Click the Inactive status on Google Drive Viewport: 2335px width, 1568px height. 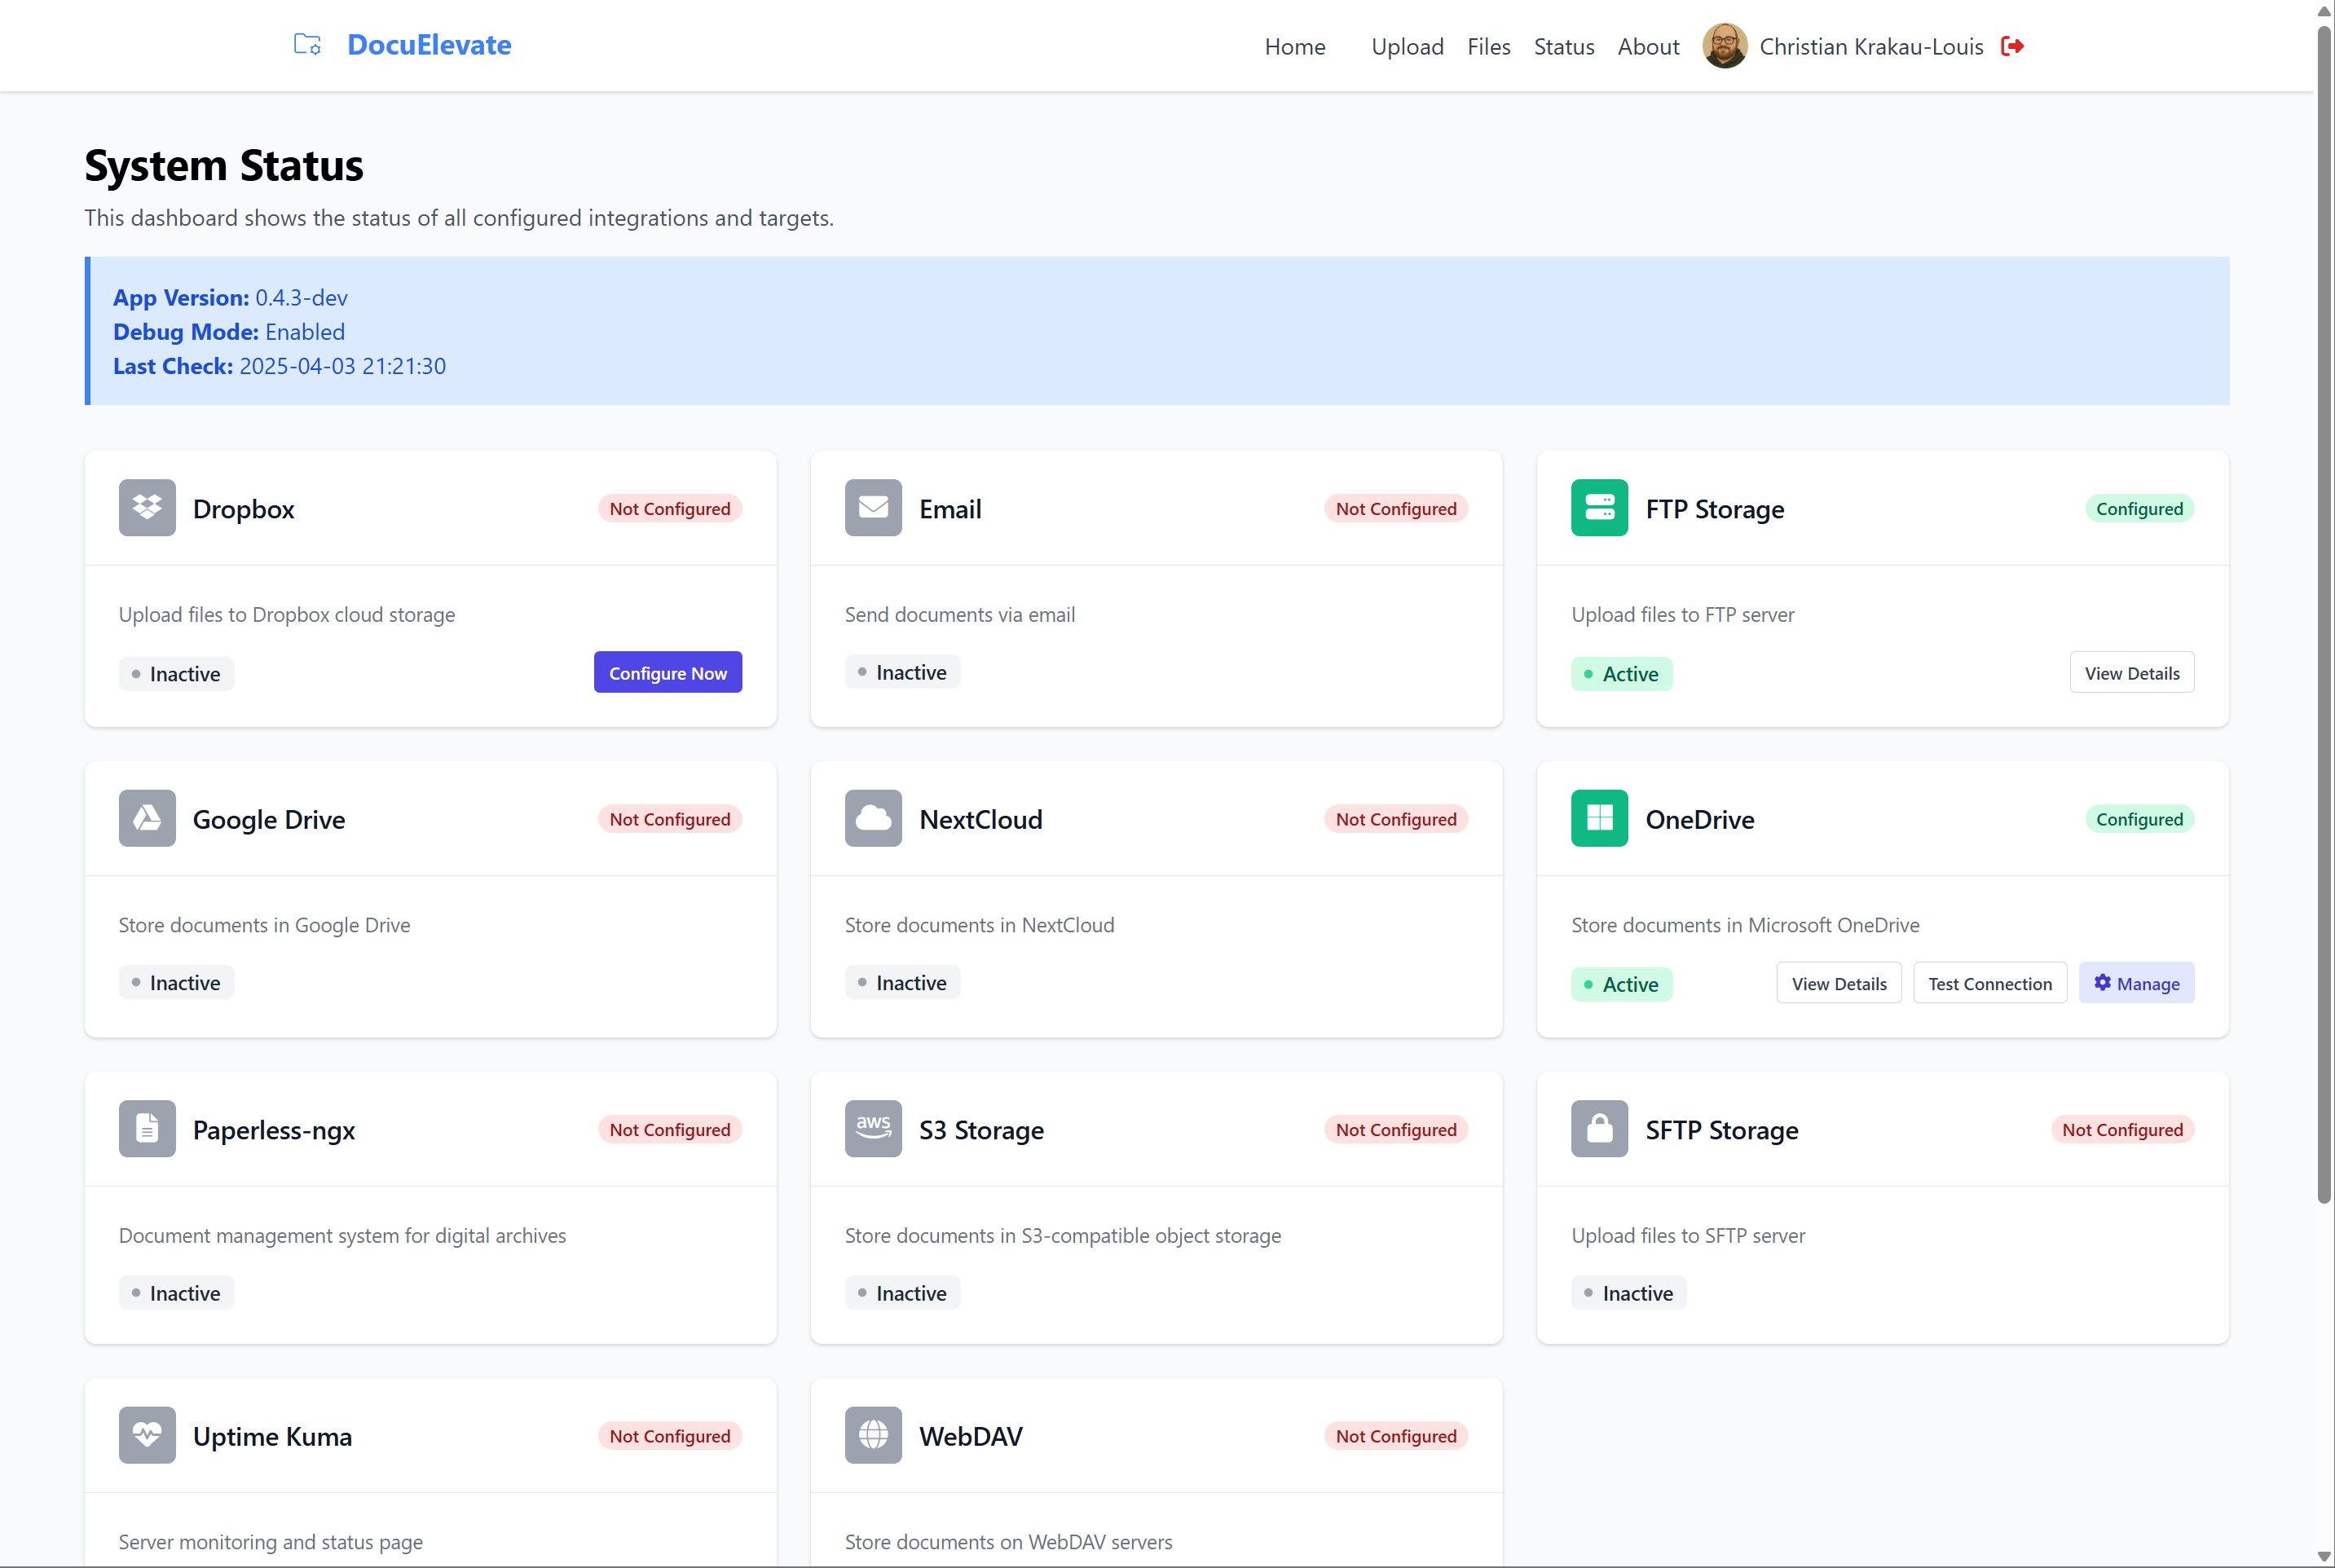176,982
